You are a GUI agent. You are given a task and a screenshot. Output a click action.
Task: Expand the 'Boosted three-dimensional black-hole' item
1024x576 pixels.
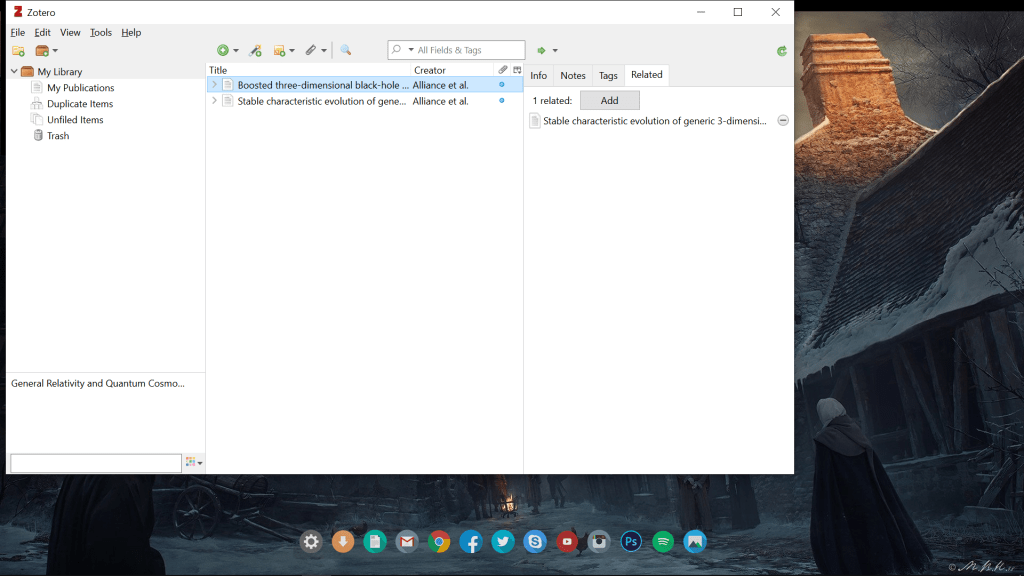pyautogui.click(x=214, y=85)
